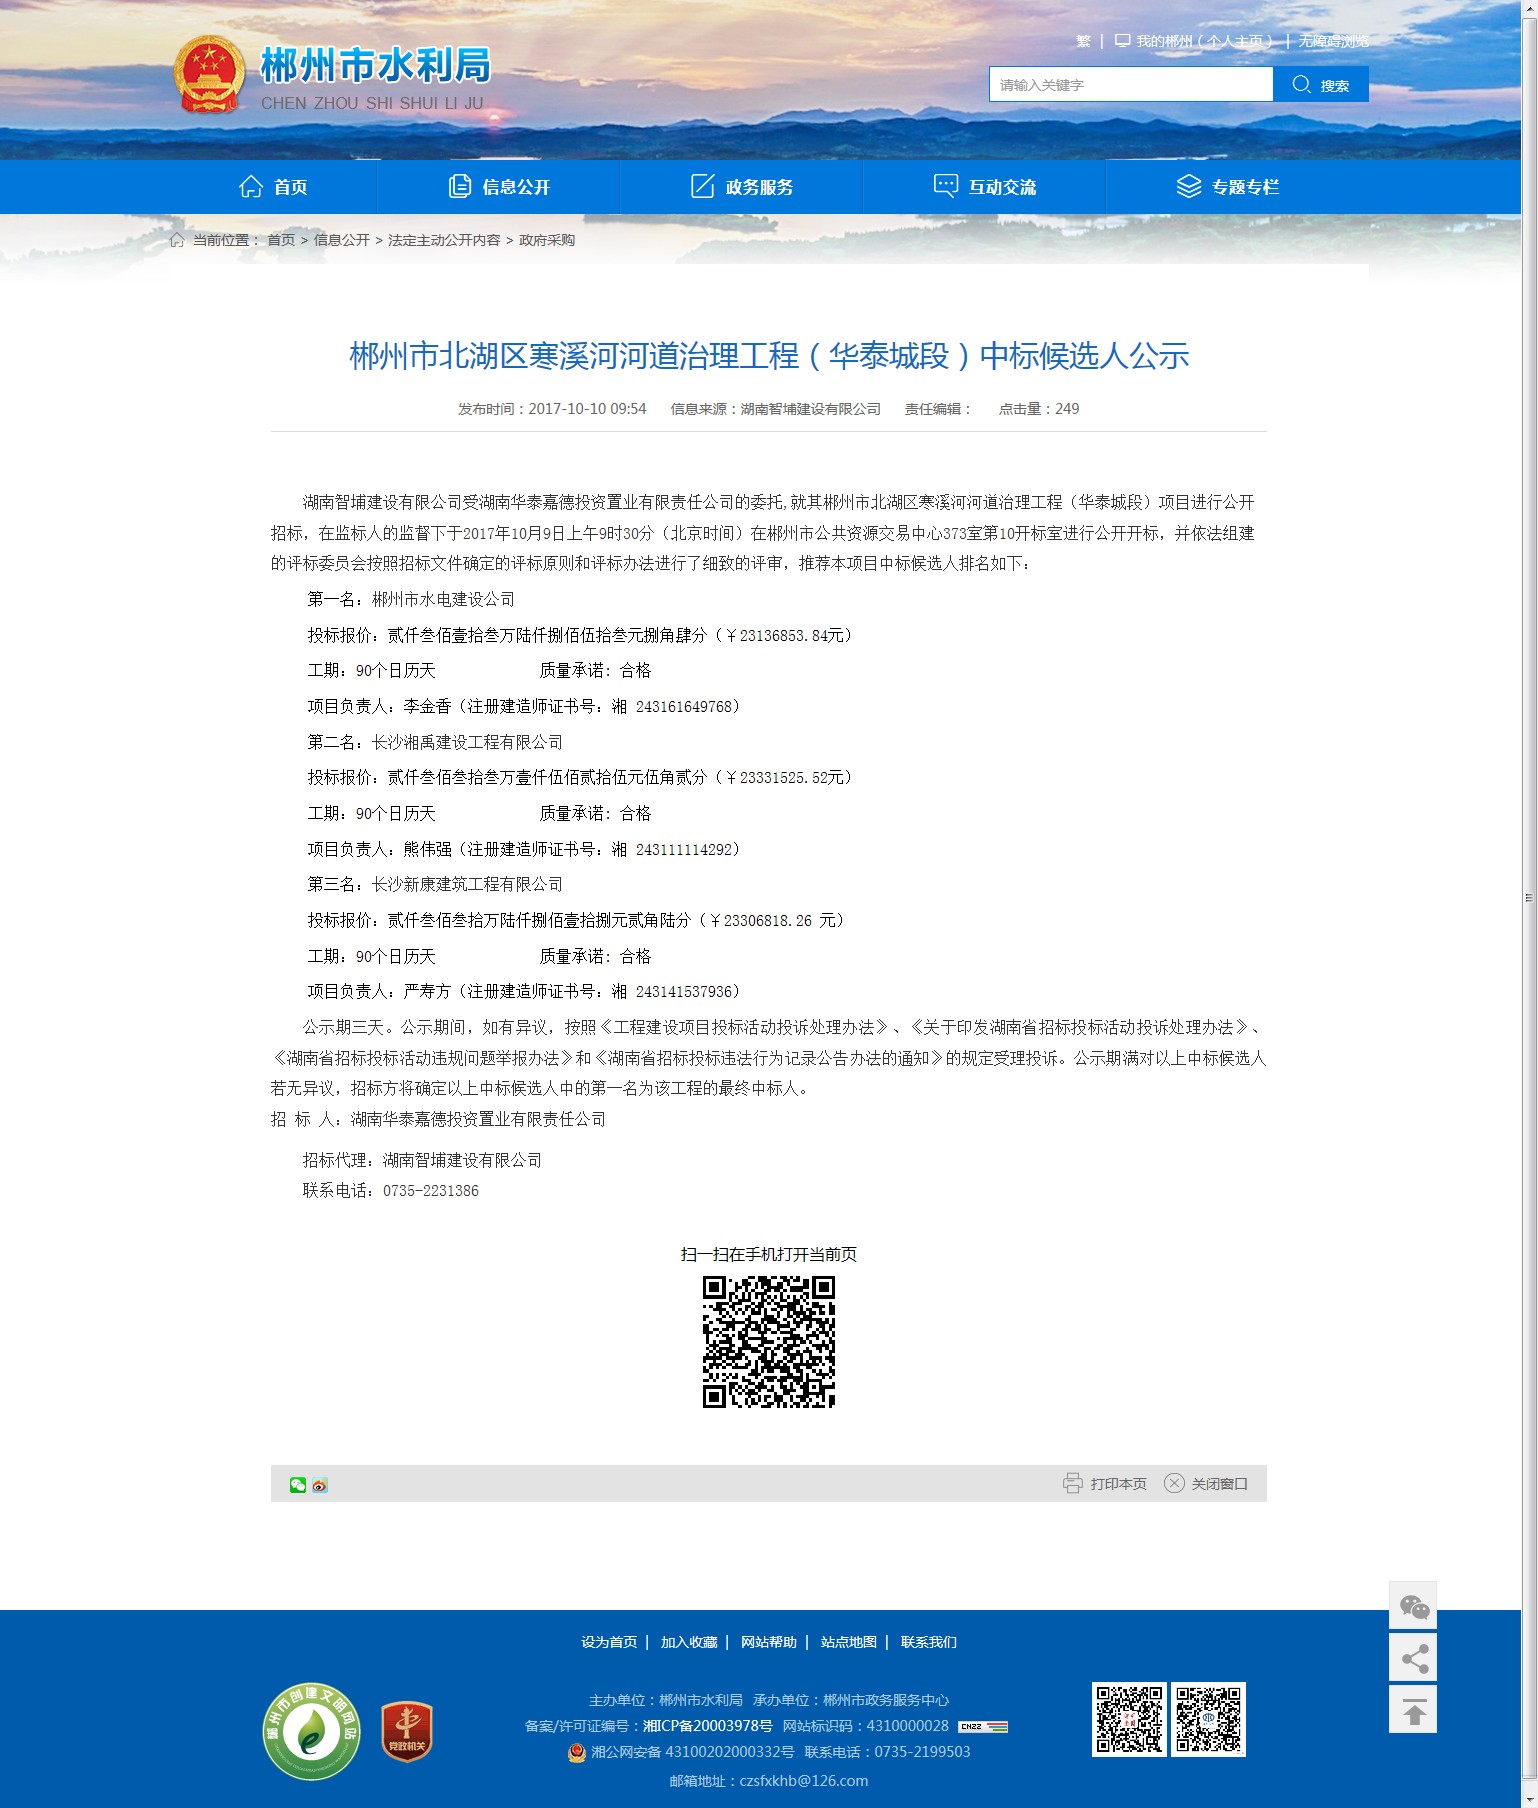Screen dimensions: 1538x1808
Task: Click the keyword search input field
Action: [1130, 85]
